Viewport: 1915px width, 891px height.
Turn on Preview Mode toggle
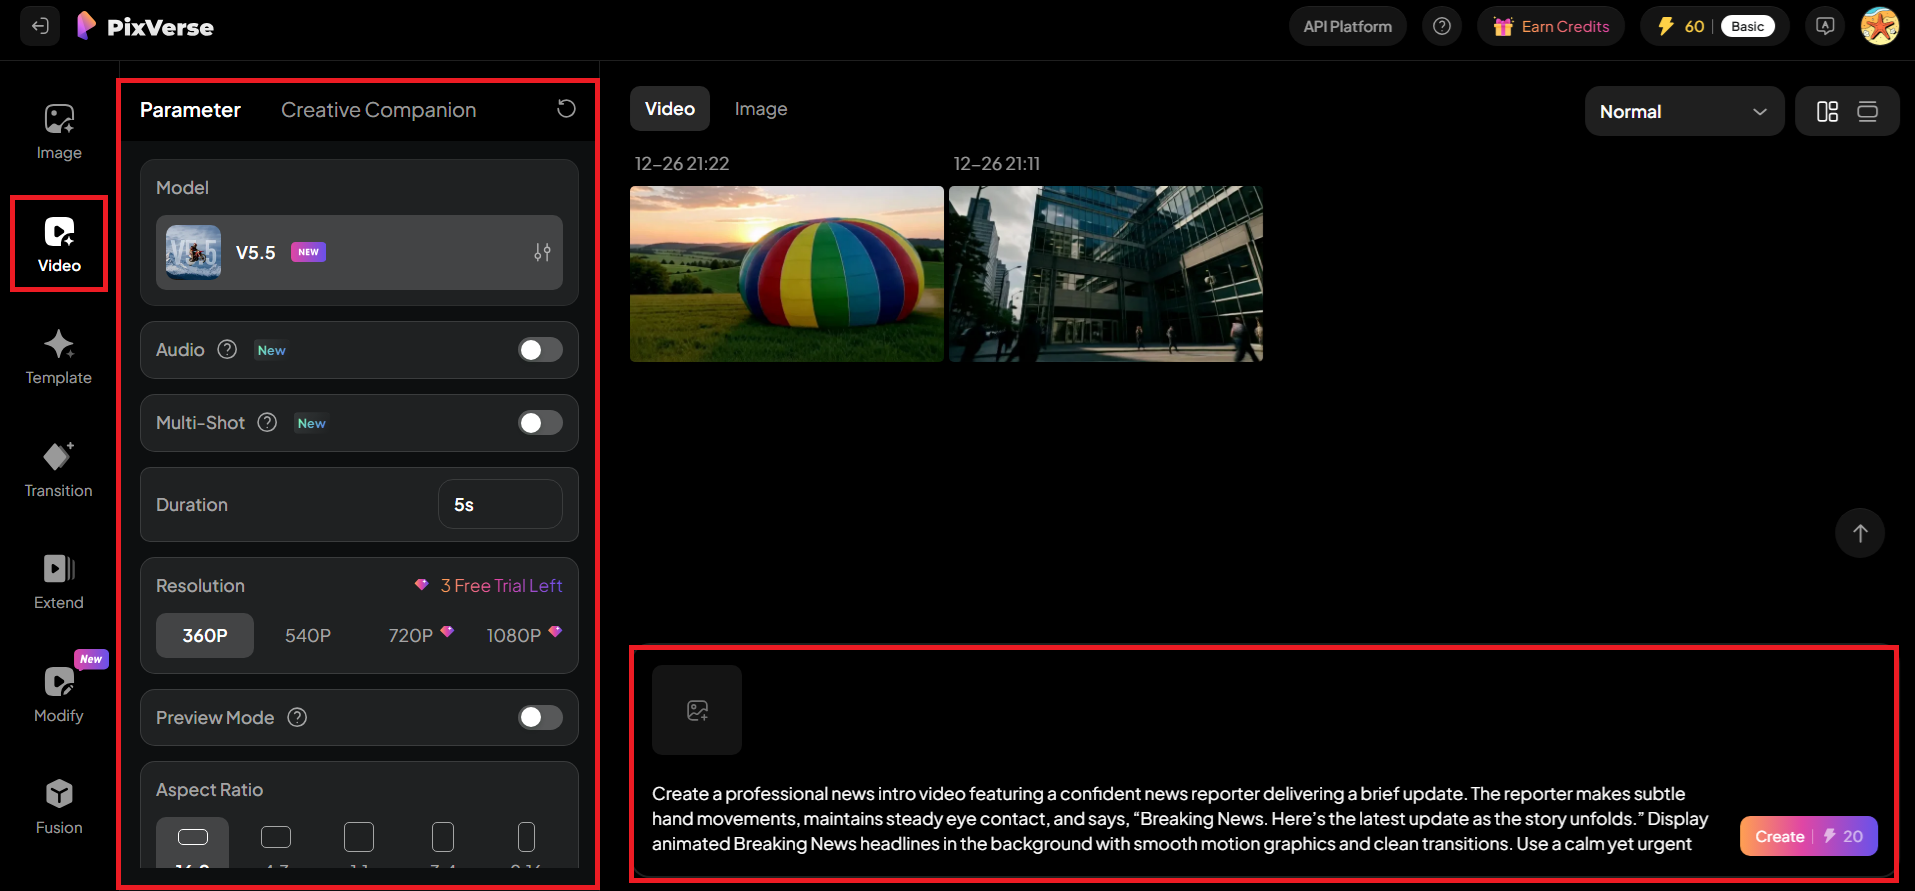540,717
